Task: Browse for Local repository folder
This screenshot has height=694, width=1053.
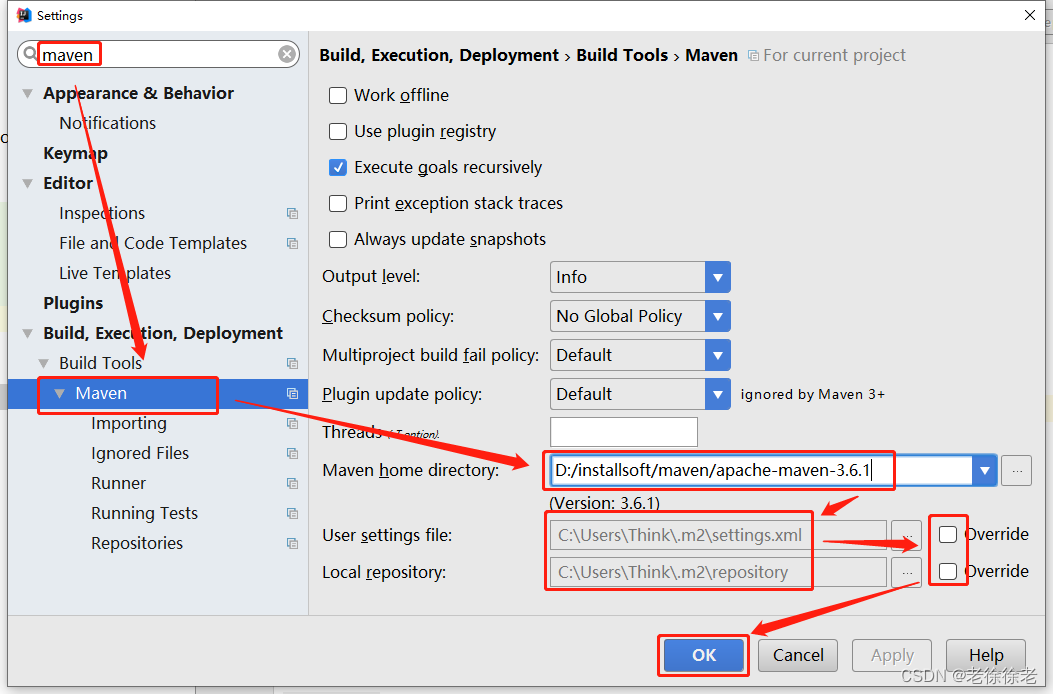Action: [907, 572]
